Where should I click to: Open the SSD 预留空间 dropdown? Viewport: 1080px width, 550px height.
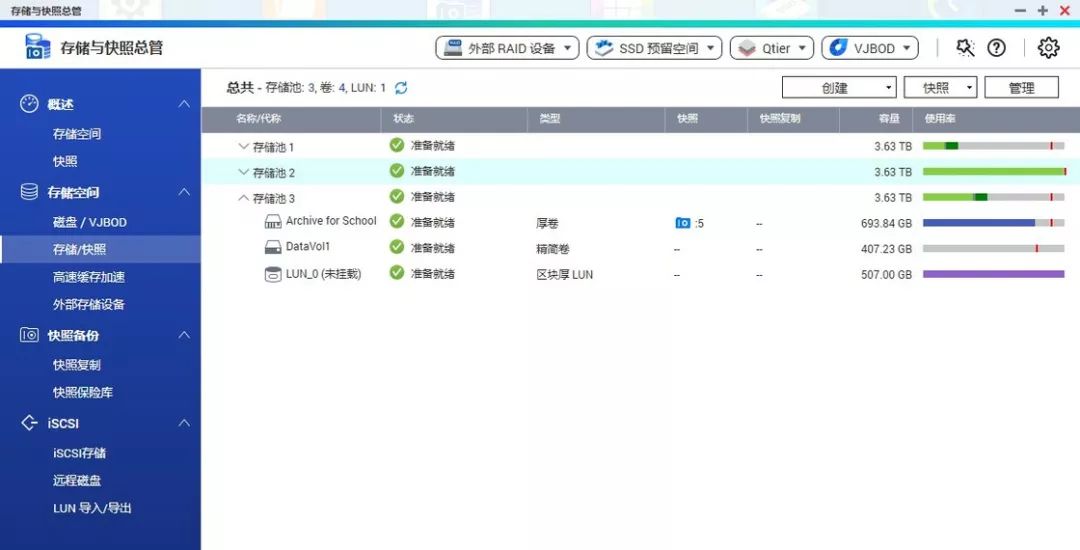tap(654, 48)
